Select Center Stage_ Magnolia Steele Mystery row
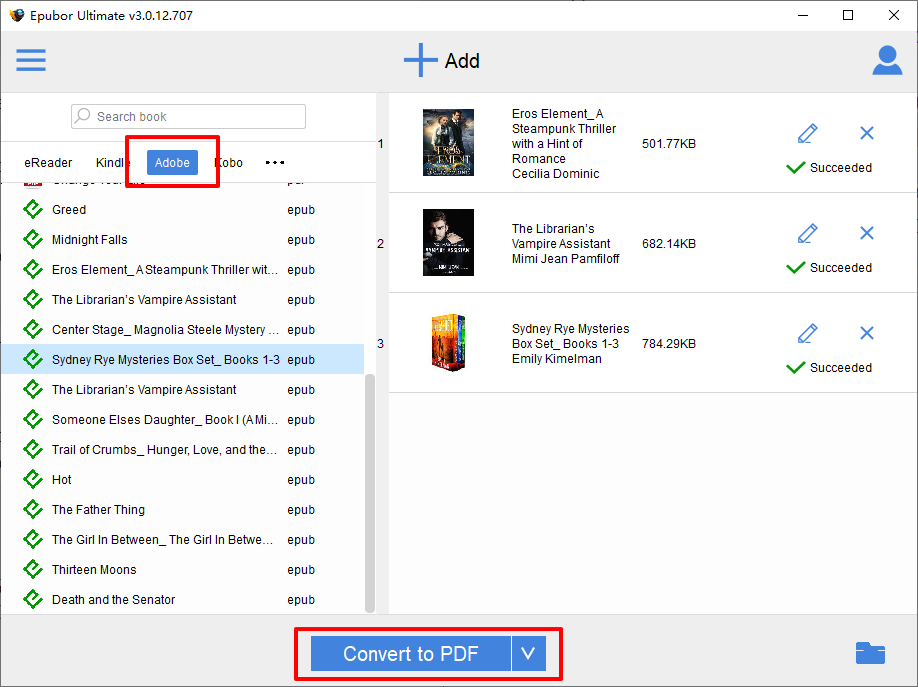This screenshot has width=918, height=687. click(x=183, y=329)
